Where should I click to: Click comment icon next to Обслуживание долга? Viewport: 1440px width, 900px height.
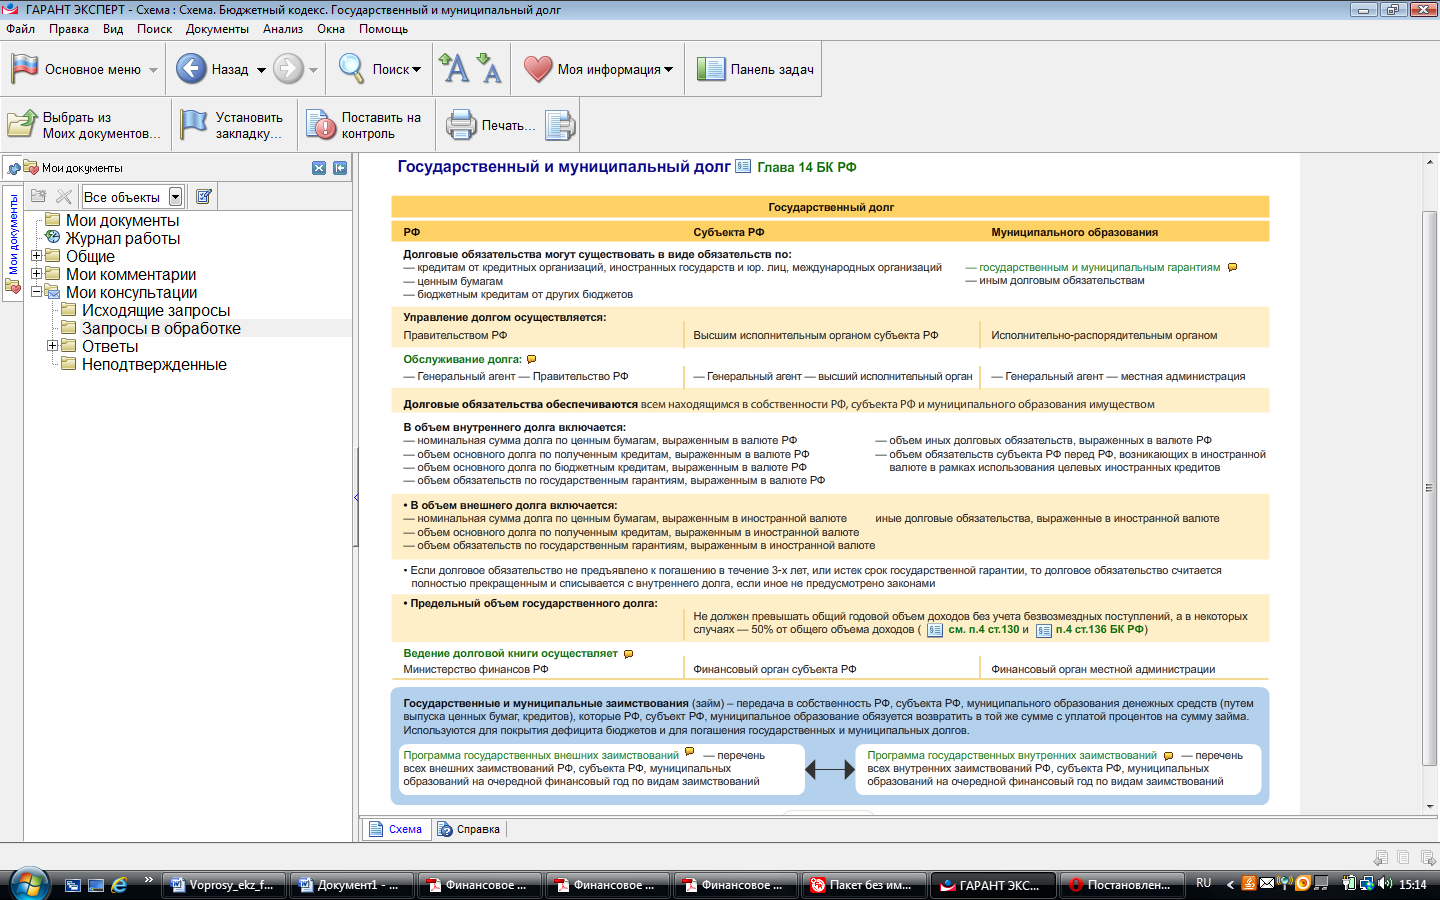[532, 359]
